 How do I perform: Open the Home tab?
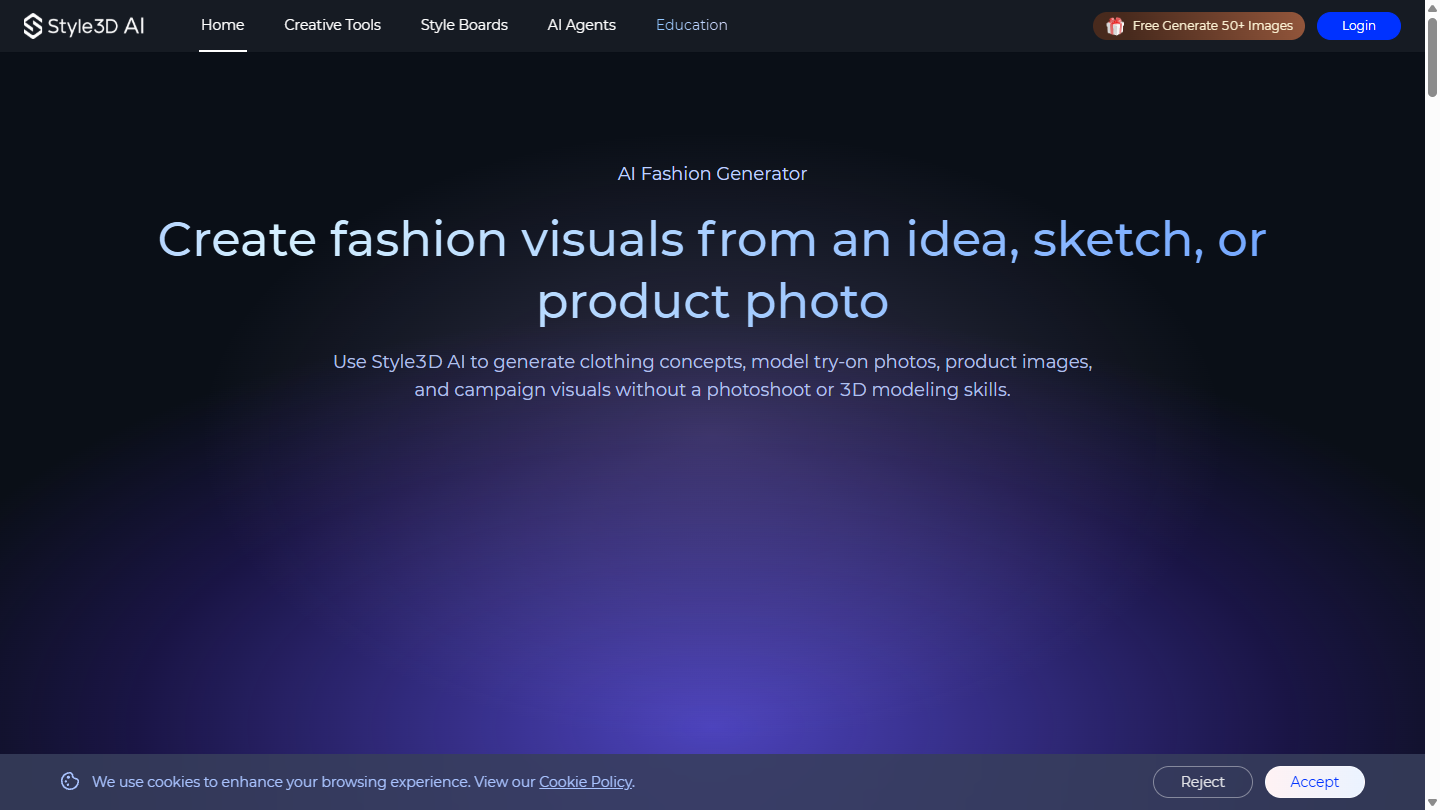(222, 25)
